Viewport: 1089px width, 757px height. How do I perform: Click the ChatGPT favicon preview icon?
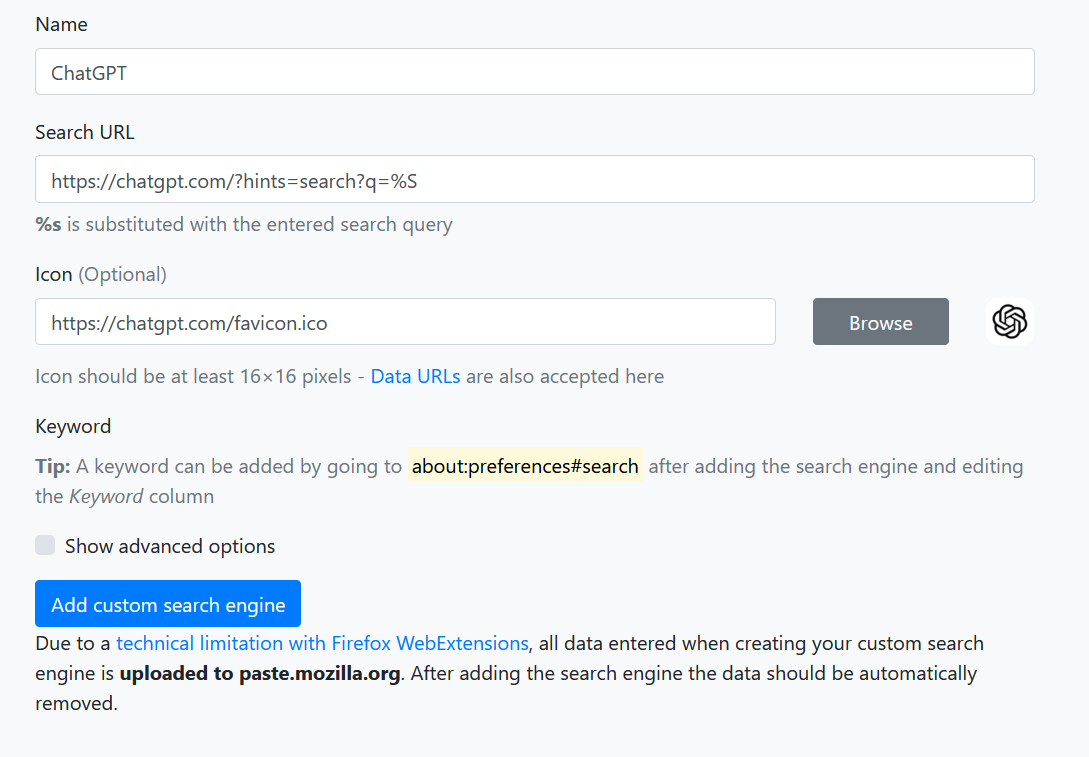pos(1009,322)
